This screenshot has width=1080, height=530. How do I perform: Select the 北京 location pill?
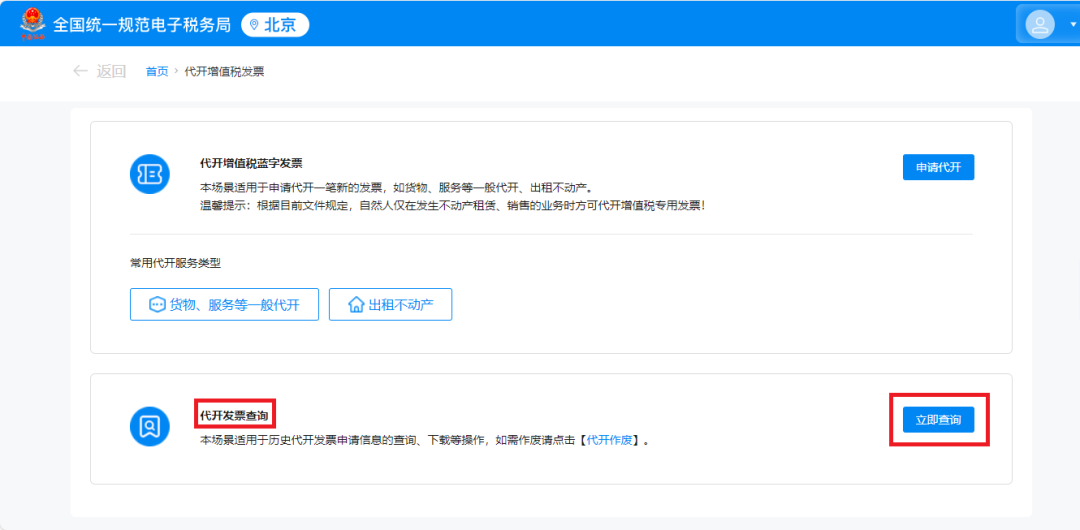276,25
